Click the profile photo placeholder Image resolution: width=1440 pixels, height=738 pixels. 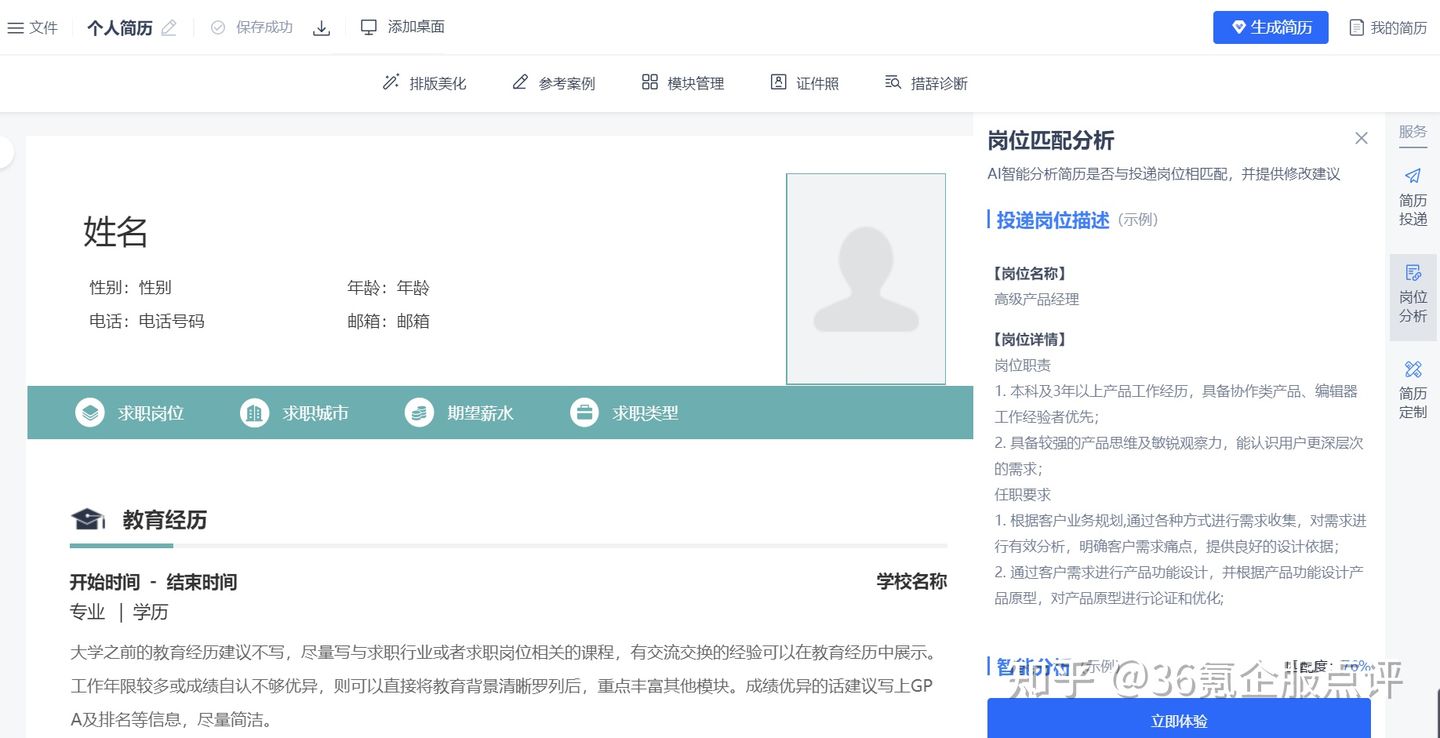pos(866,278)
